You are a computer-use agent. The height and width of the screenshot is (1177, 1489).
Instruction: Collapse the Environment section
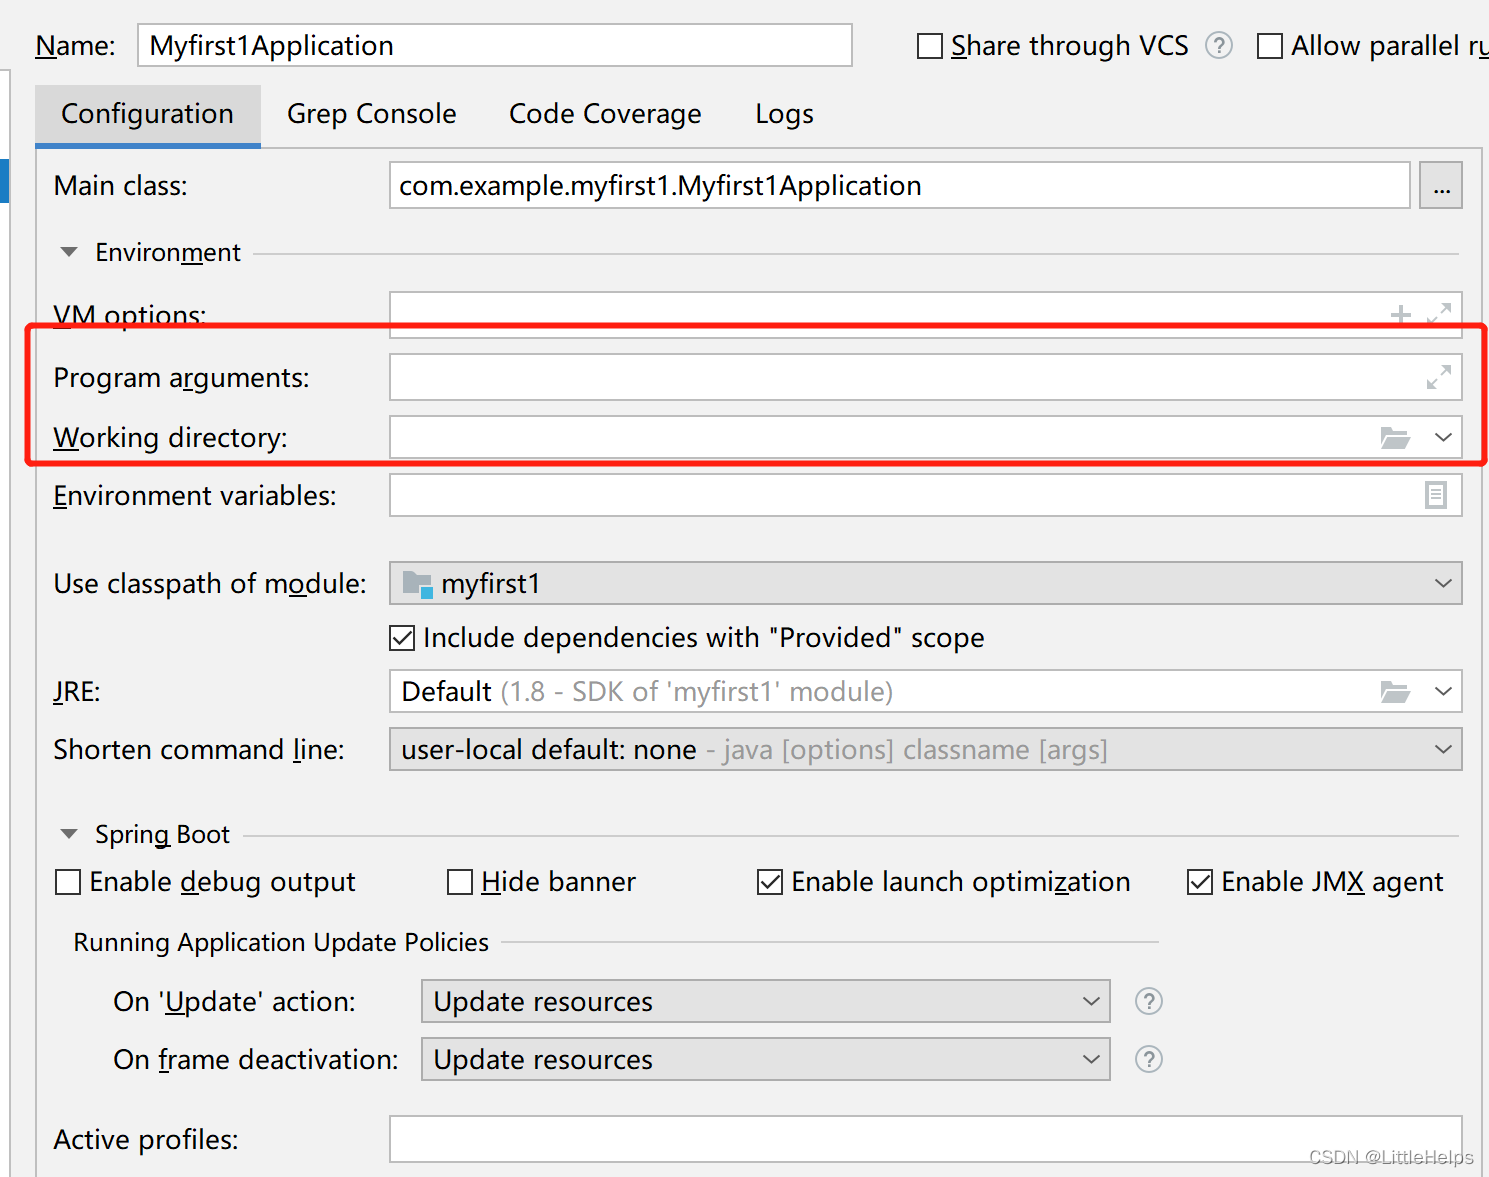(68, 252)
